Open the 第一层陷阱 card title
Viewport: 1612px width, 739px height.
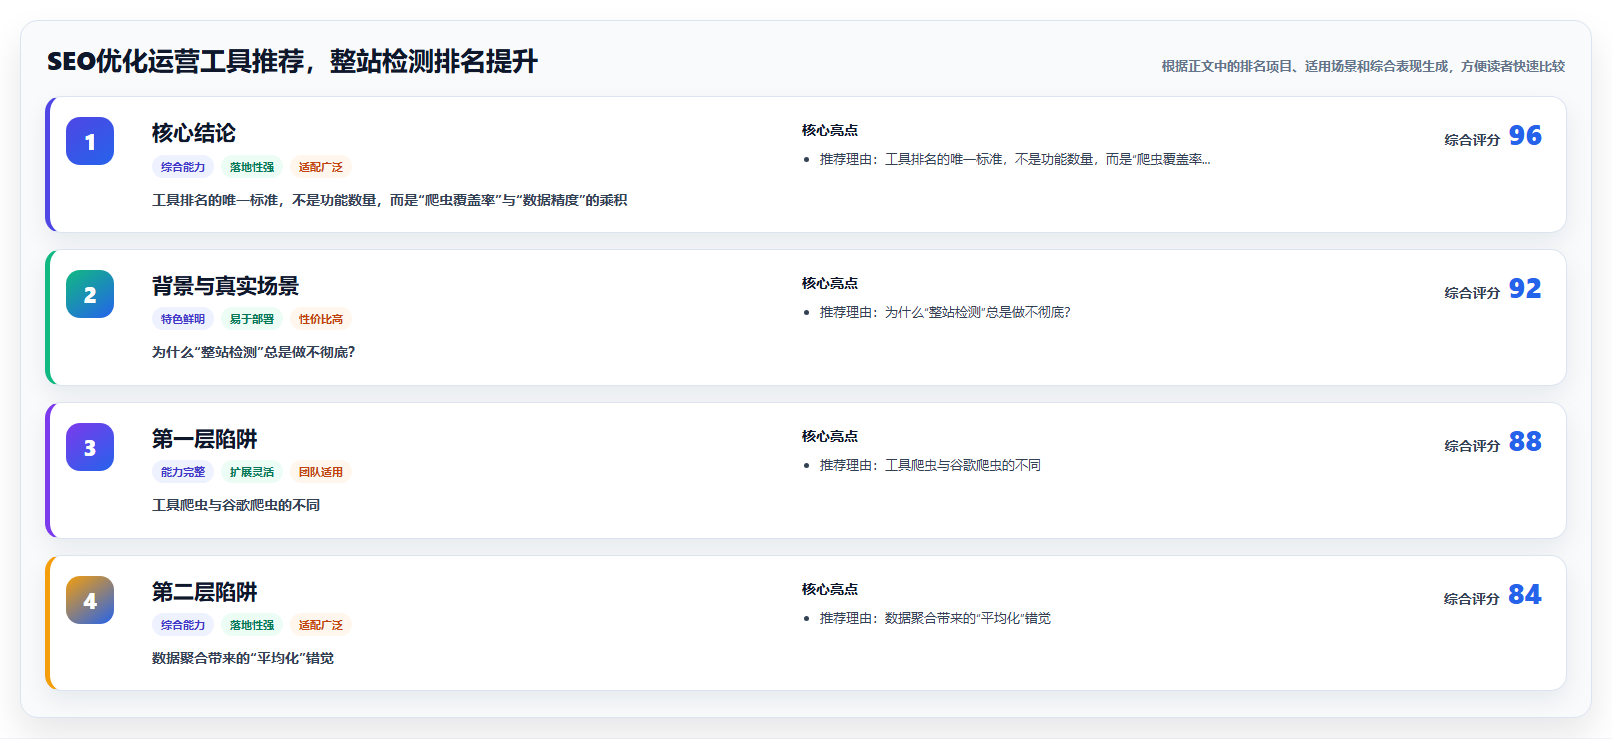point(205,439)
